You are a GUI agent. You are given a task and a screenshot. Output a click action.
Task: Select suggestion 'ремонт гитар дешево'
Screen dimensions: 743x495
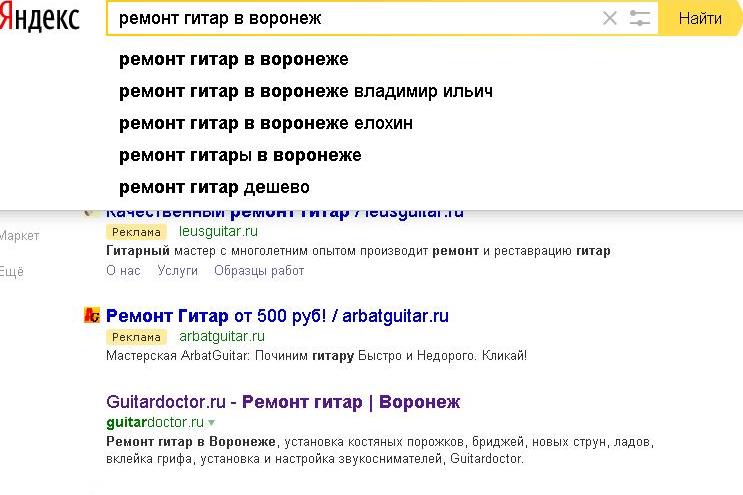coord(214,187)
